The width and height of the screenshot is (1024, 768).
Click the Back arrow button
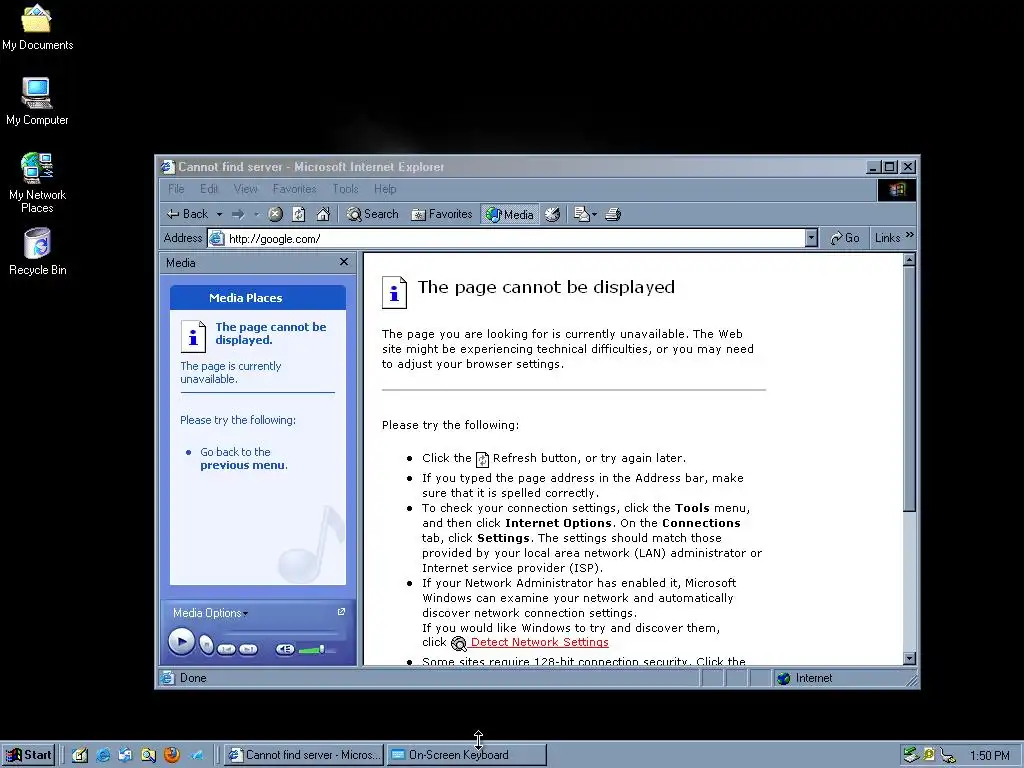pos(187,214)
